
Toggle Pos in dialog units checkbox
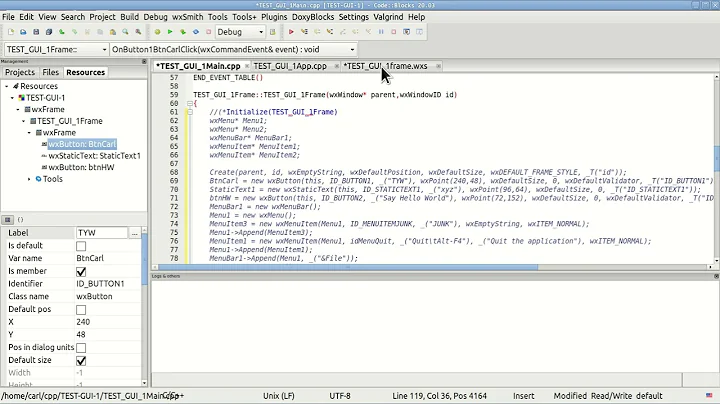[x=81, y=348]
